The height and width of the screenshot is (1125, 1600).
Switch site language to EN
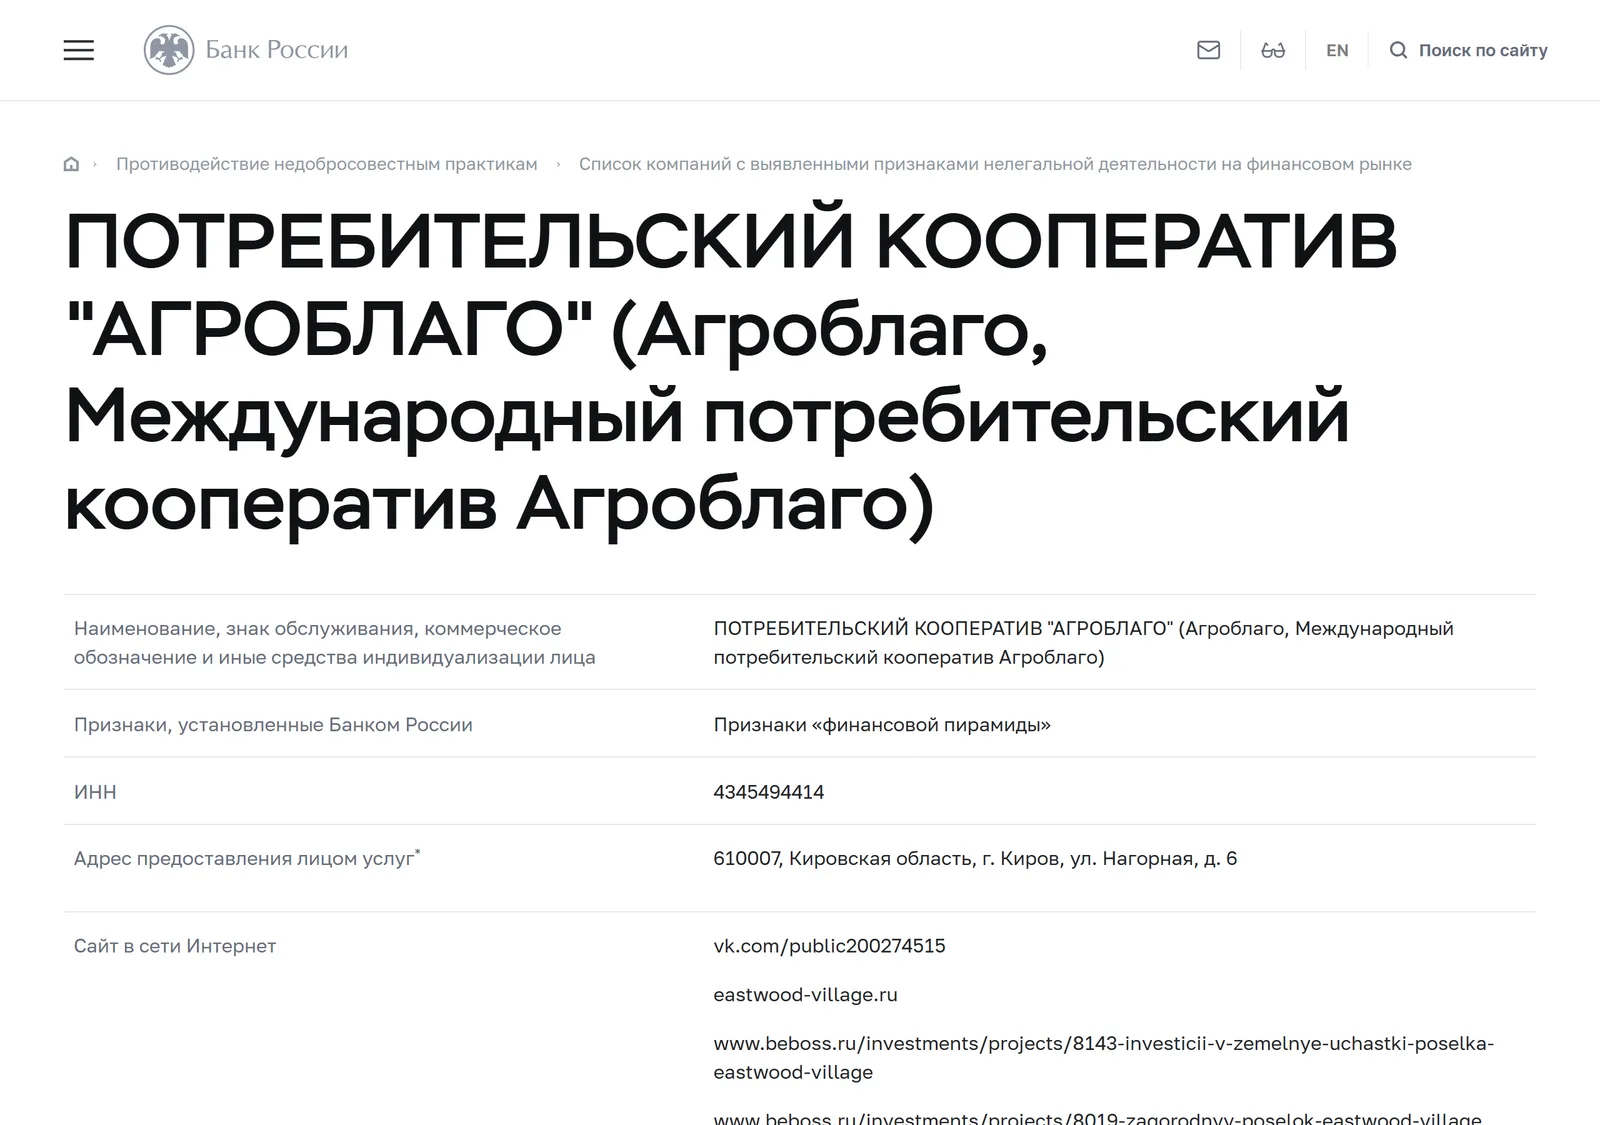[x=1337, y=50]
